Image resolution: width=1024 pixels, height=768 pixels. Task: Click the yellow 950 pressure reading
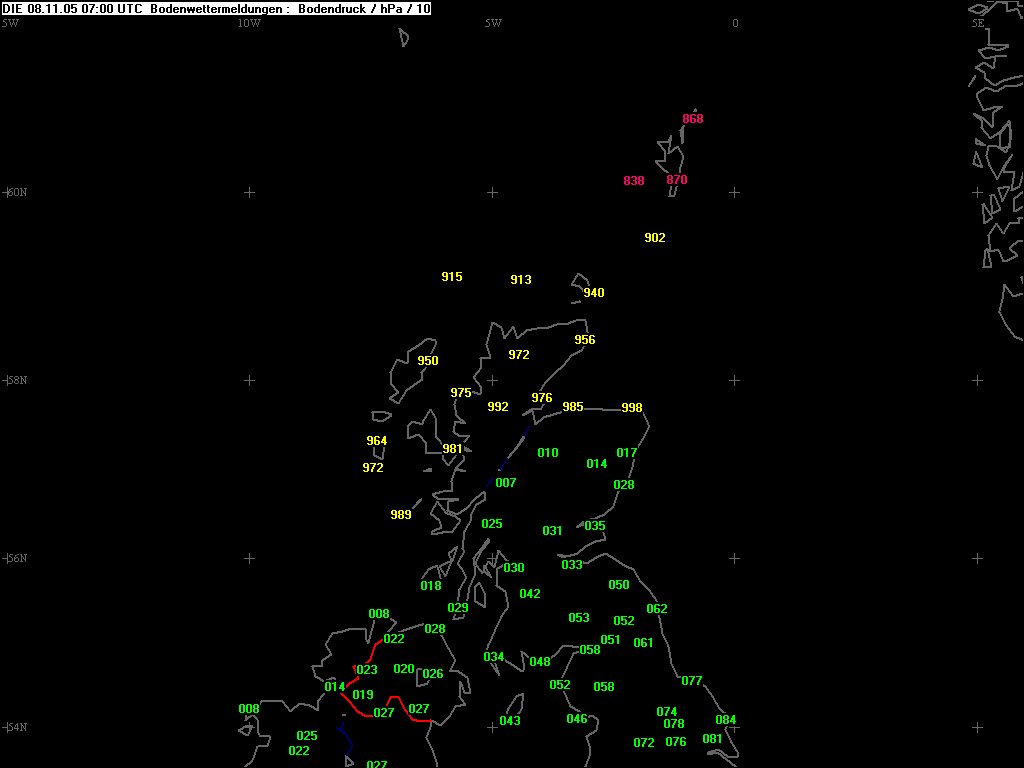(428, 361)
